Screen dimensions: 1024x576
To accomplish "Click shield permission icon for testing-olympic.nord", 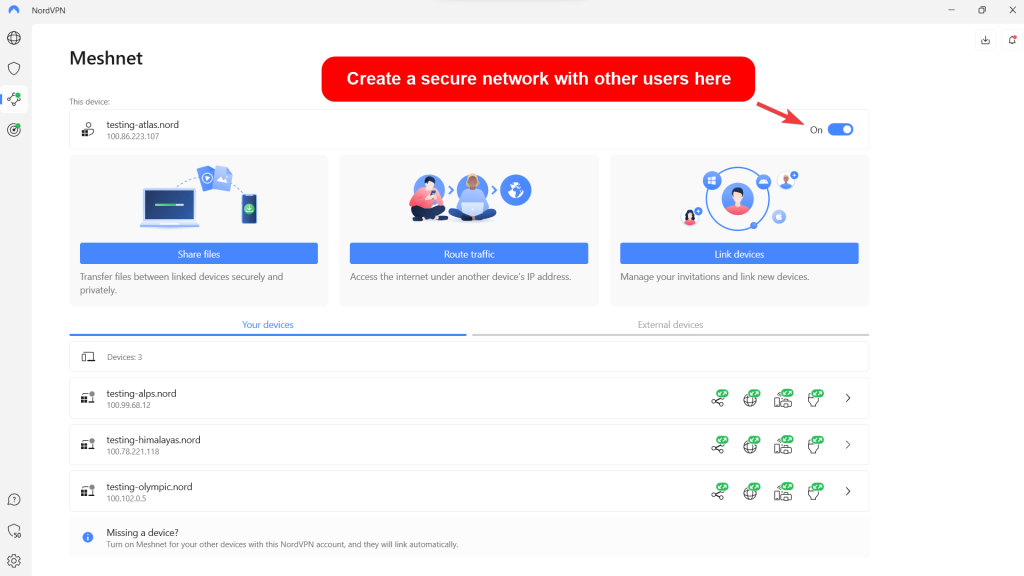I will coord(815,491).
